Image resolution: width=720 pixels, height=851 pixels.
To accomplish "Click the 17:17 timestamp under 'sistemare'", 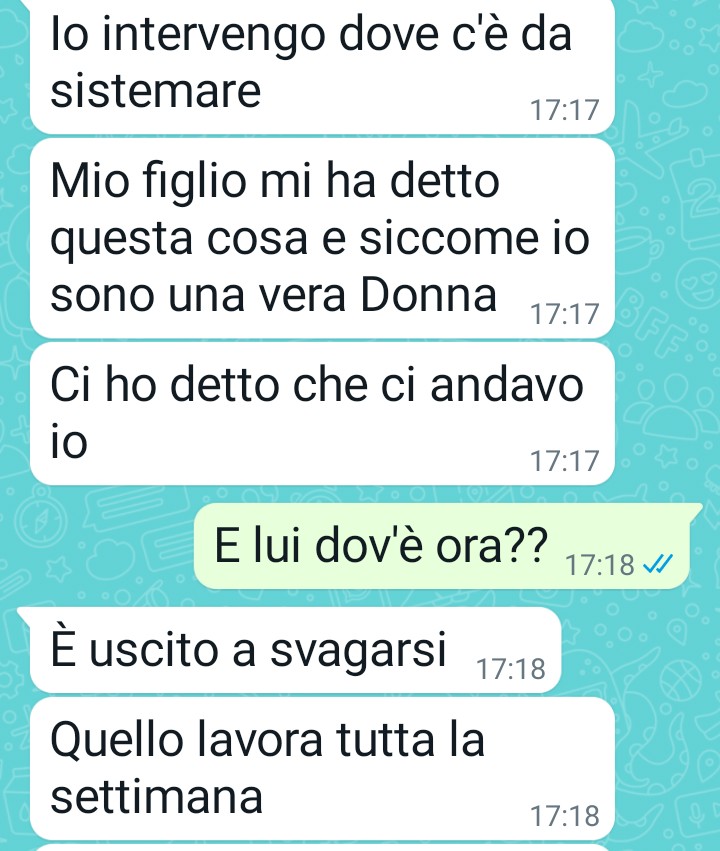I will pos(564,110).
